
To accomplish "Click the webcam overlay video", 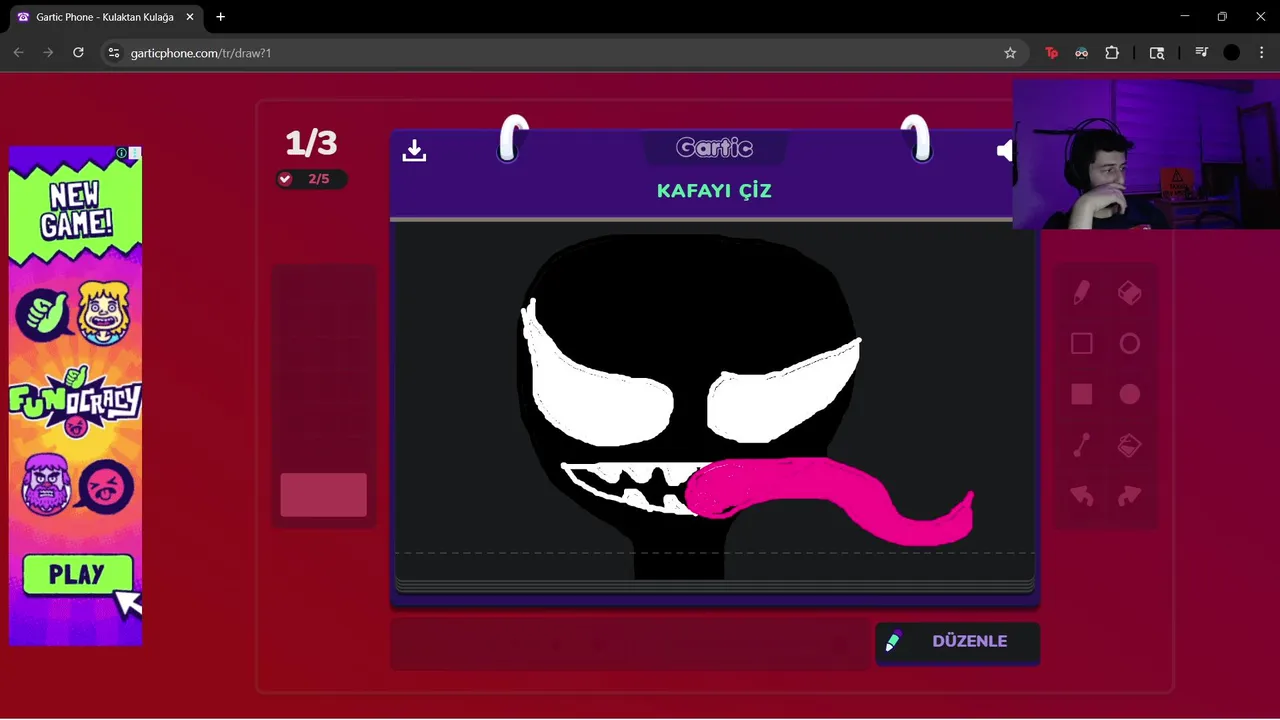I will pyautogui.click(x=1146, y=154).
